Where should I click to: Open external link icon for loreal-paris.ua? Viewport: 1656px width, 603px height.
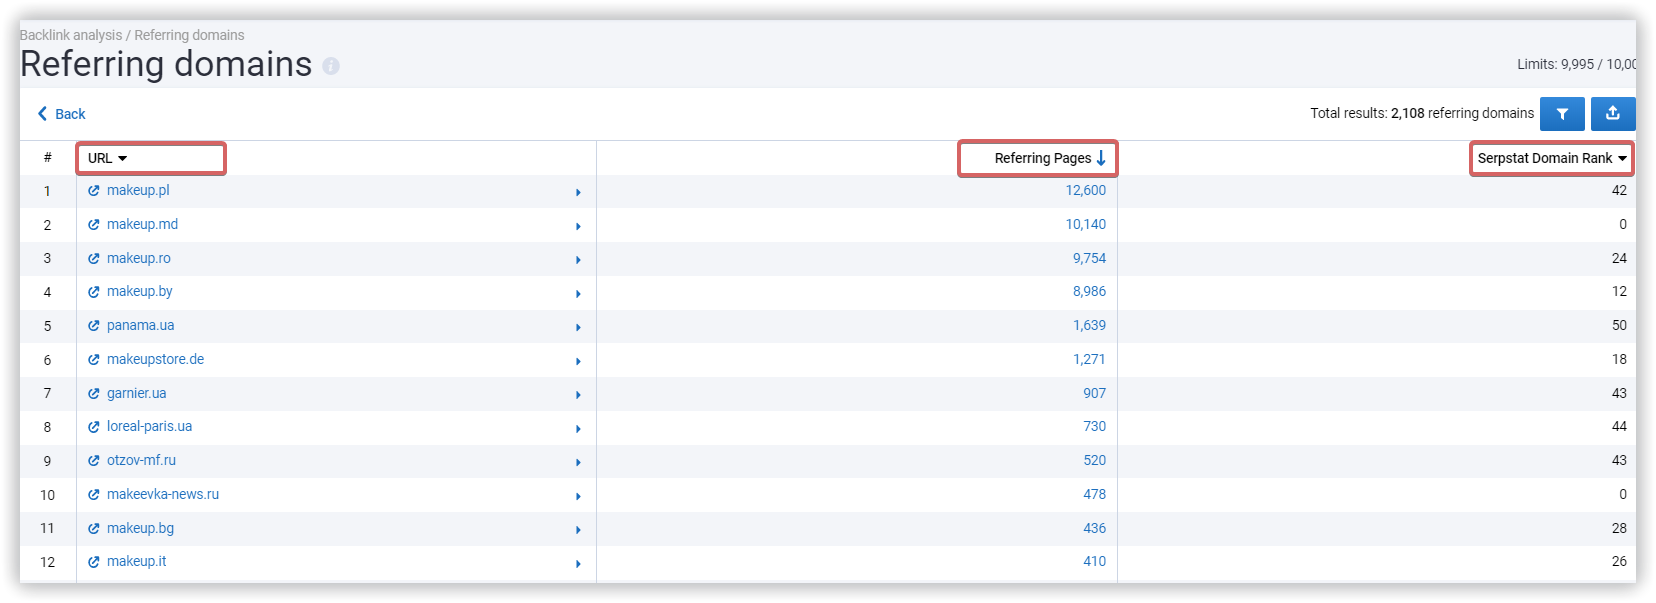pos(94,427)
